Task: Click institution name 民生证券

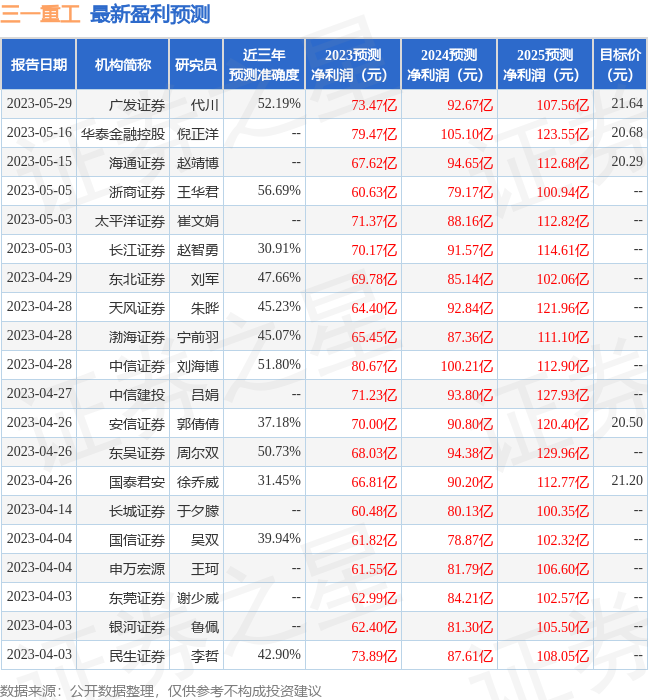Action: click(x=137, y=656)
